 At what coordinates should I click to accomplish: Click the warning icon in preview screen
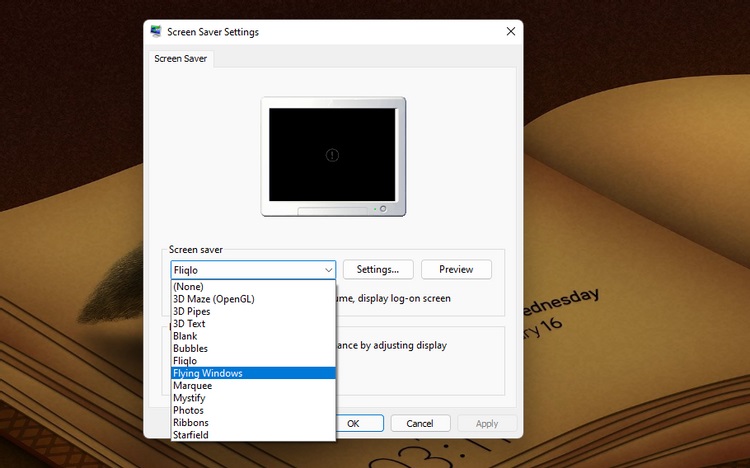332,155
